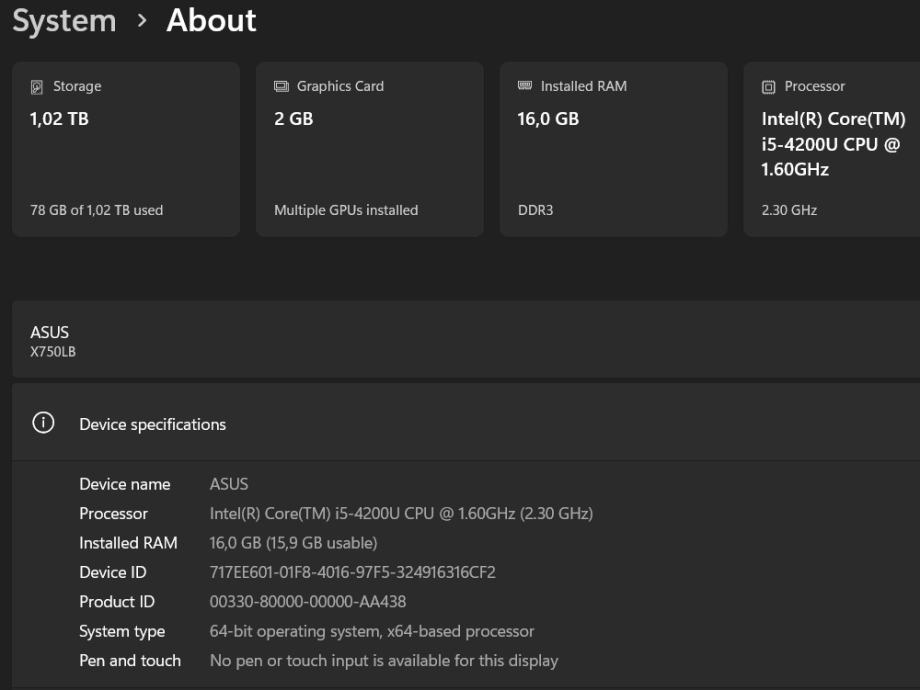Click the Product ID 00330-80000-00000-AA438 value

[307, 602]
